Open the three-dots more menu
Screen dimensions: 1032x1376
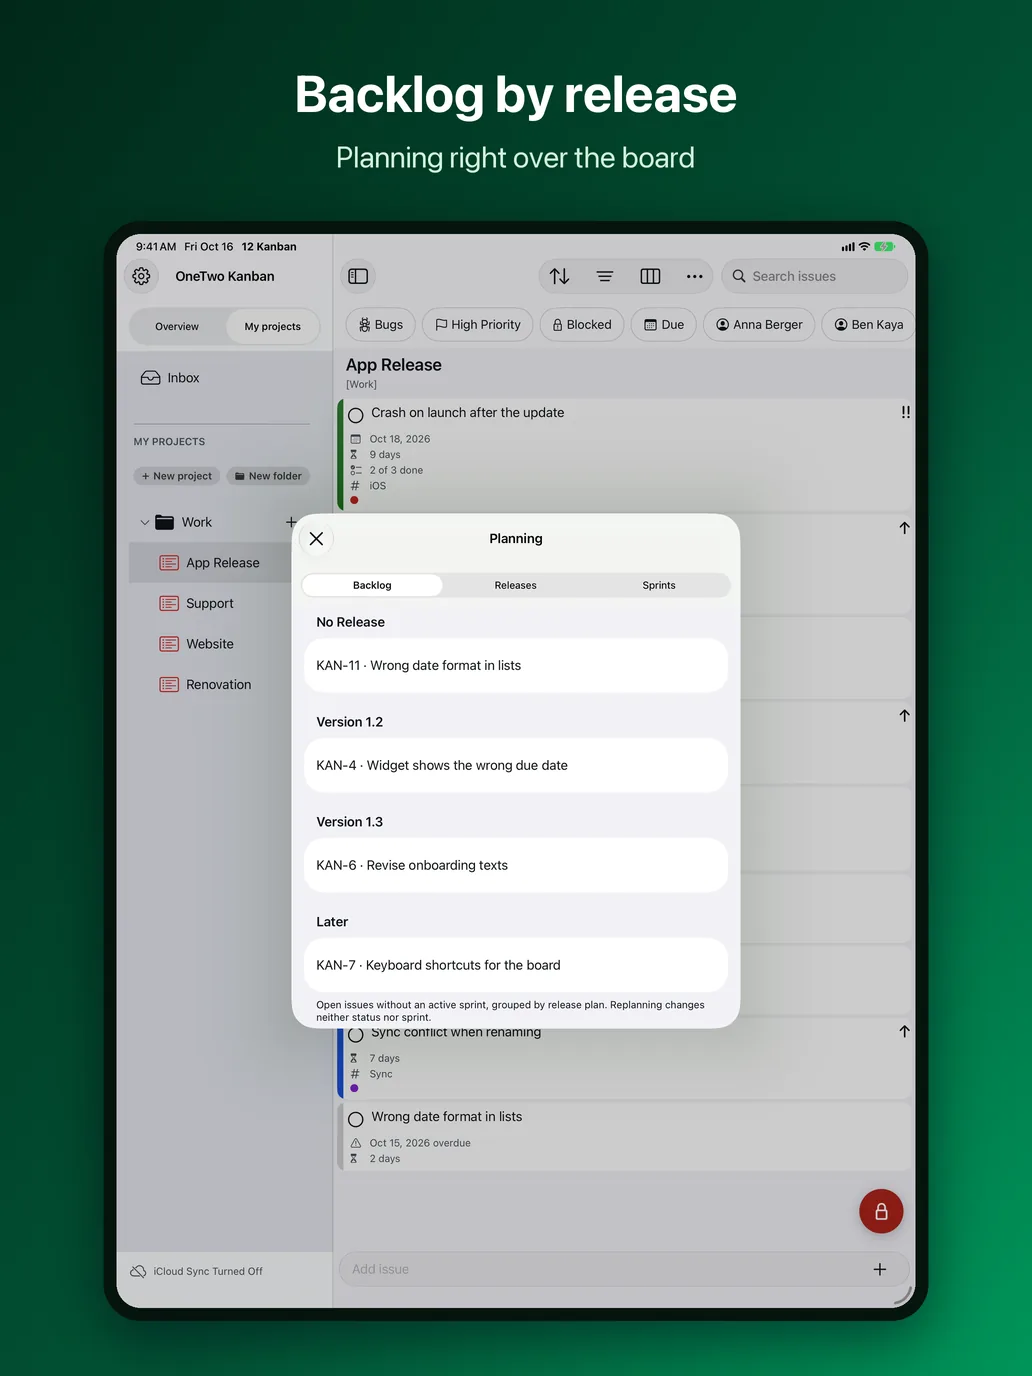tap(695, 276)
